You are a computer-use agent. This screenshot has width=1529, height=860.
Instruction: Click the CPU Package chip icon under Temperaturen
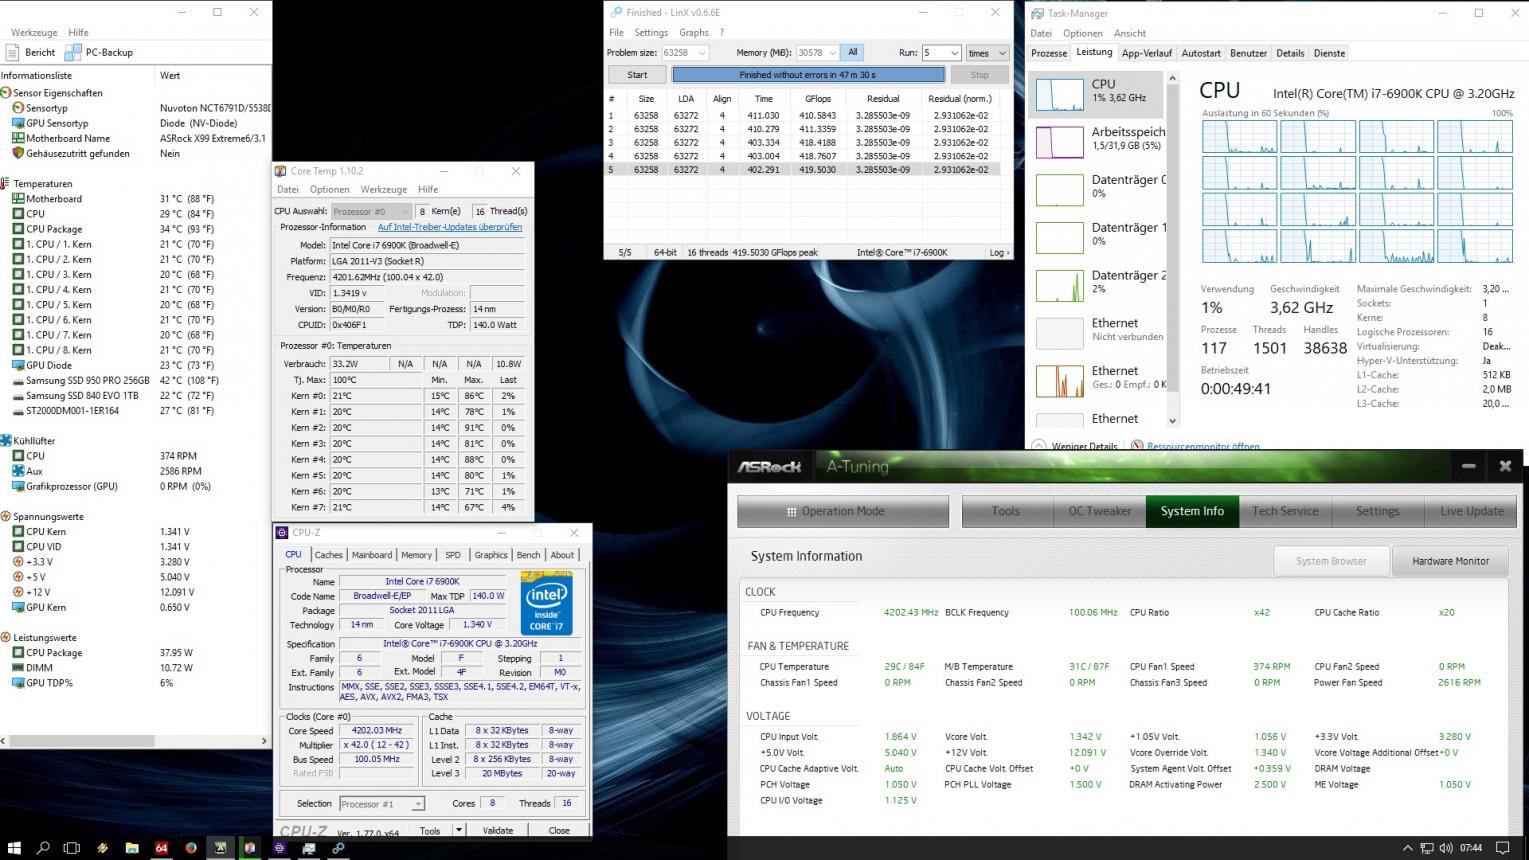18,229
